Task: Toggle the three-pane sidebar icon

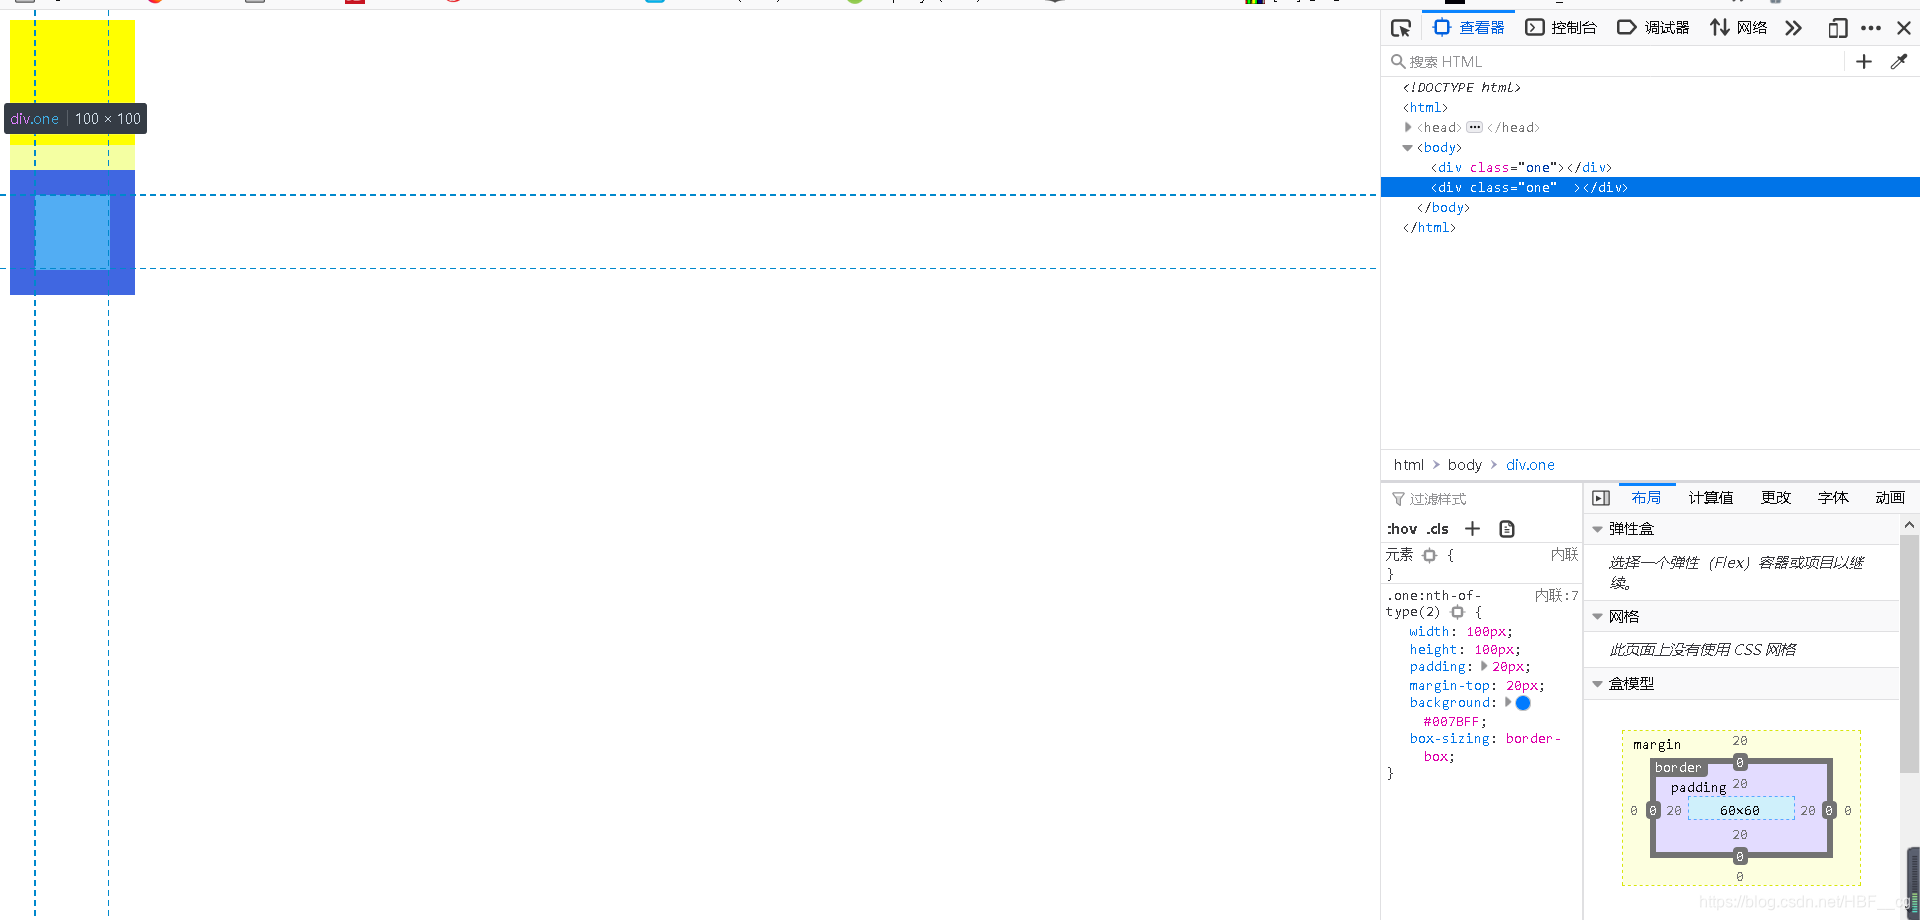Action: (1601, 498)
